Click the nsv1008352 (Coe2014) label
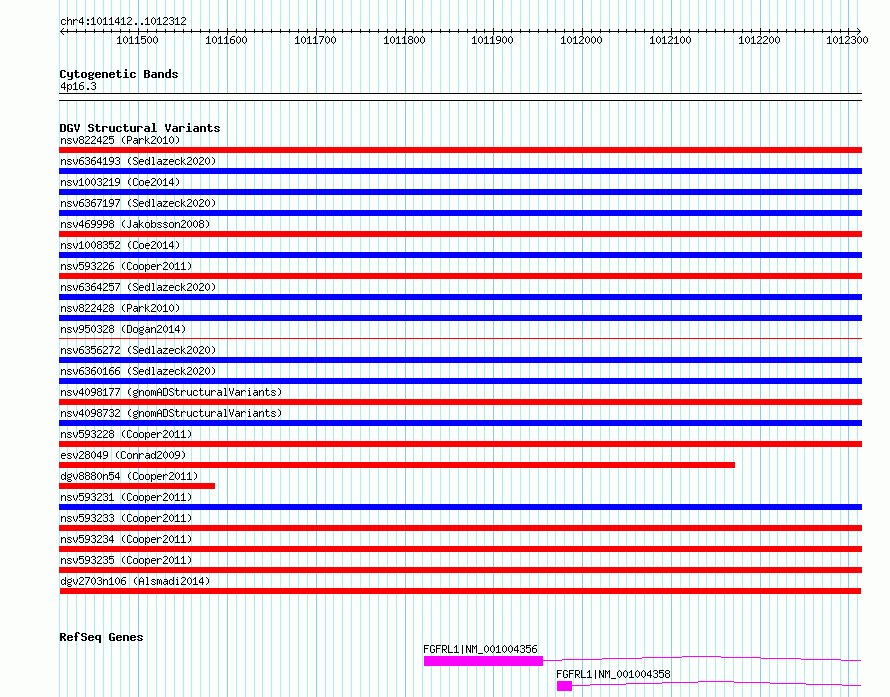The height and width of the screenshot is (697, 890). click(120, 245)
